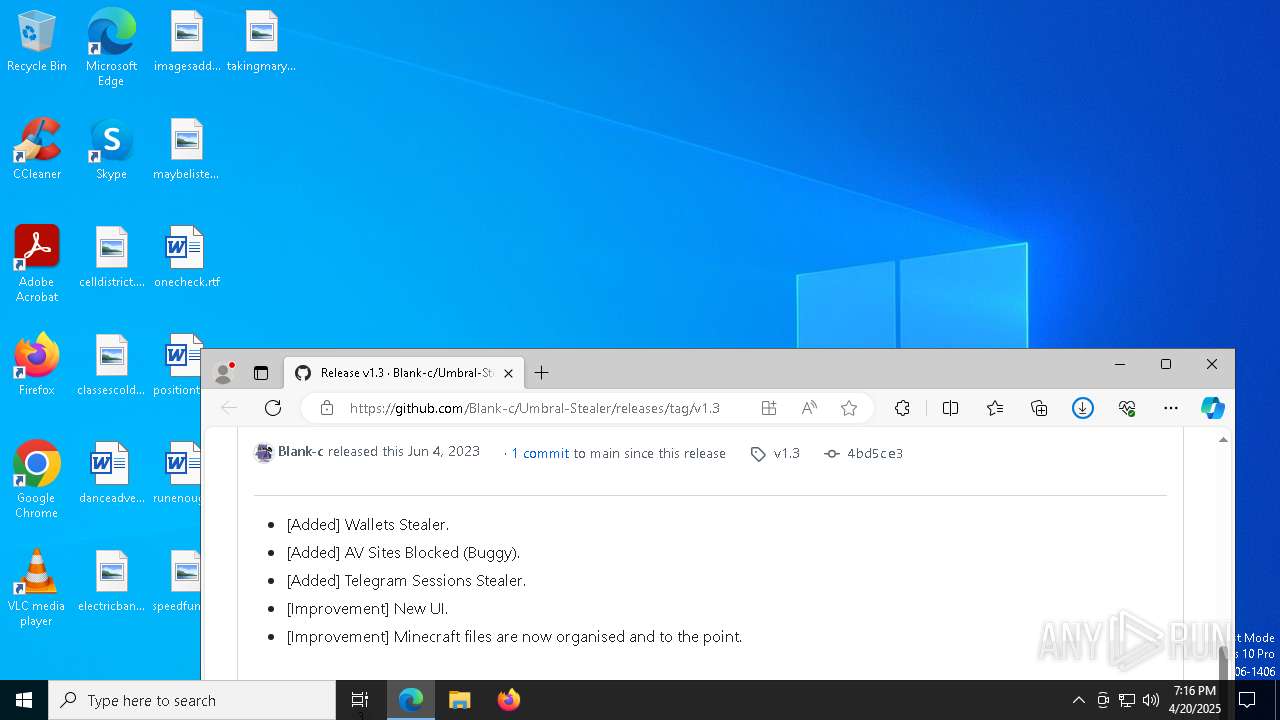Open the Favorites list icon
This screenshot has height=720, width=1280.
995,408
